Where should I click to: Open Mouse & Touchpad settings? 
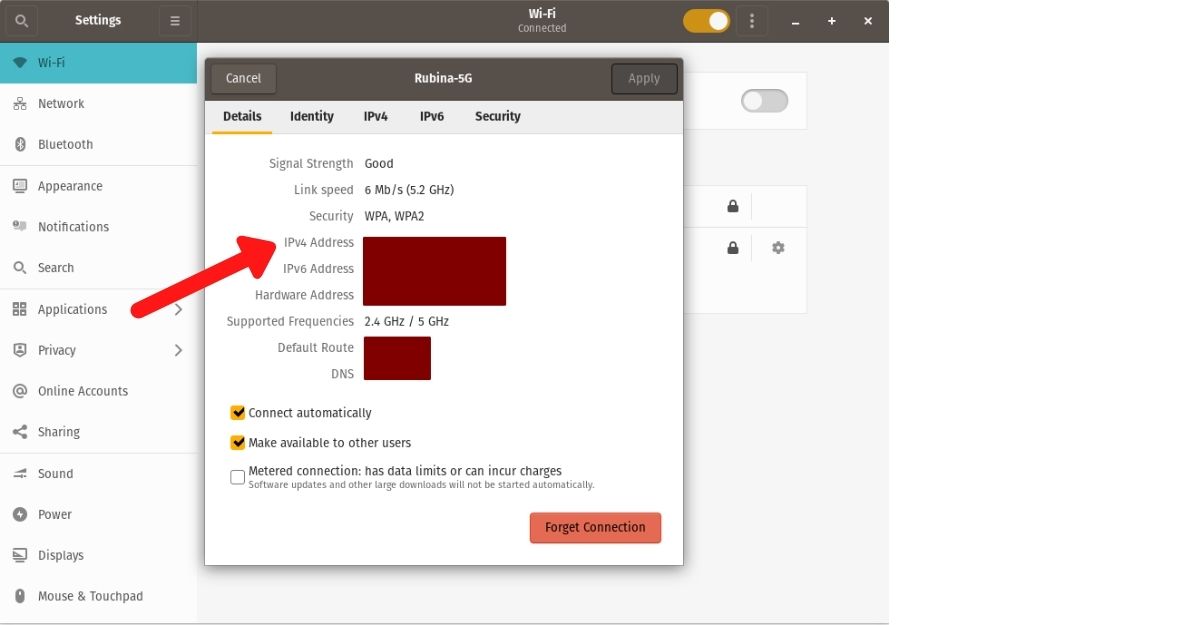(x=98, y=597)
